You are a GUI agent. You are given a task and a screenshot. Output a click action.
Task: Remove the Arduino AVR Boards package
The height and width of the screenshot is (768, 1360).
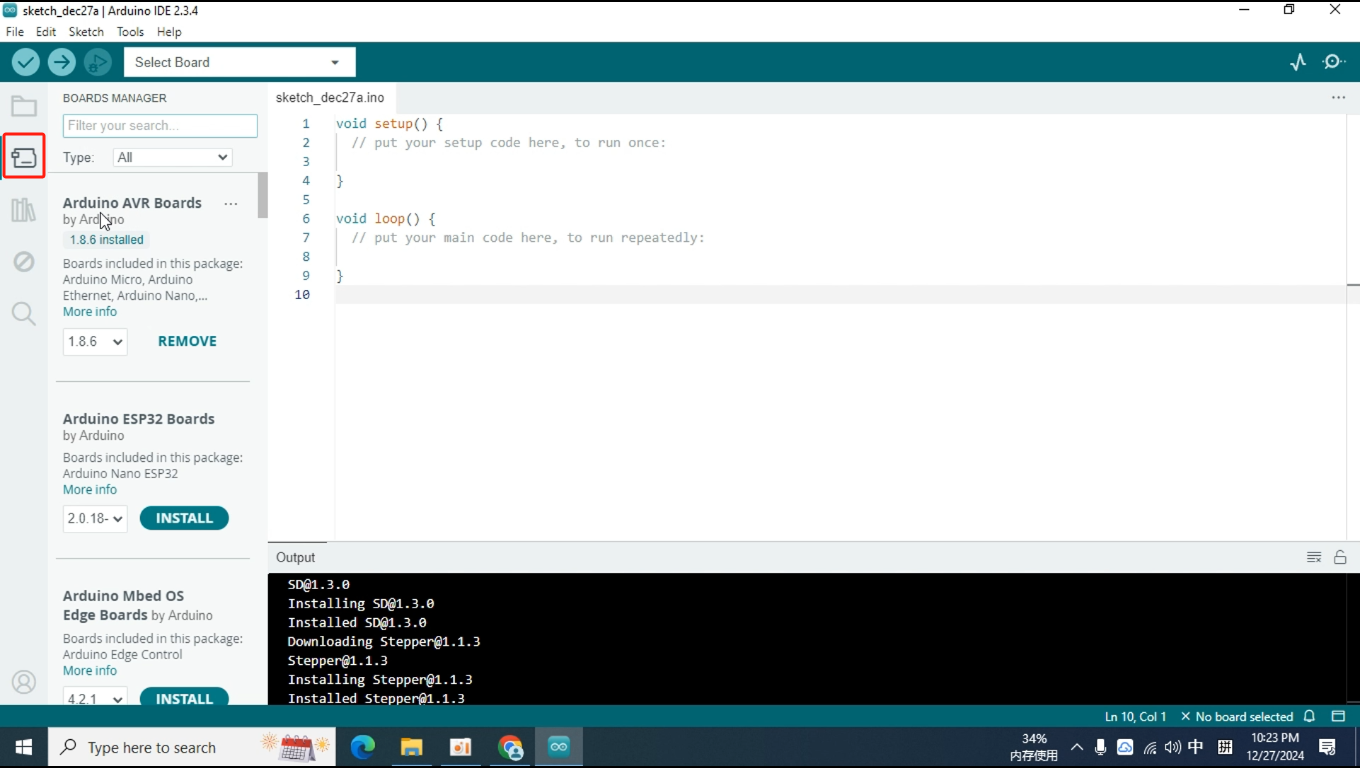[x=187, y=341]
